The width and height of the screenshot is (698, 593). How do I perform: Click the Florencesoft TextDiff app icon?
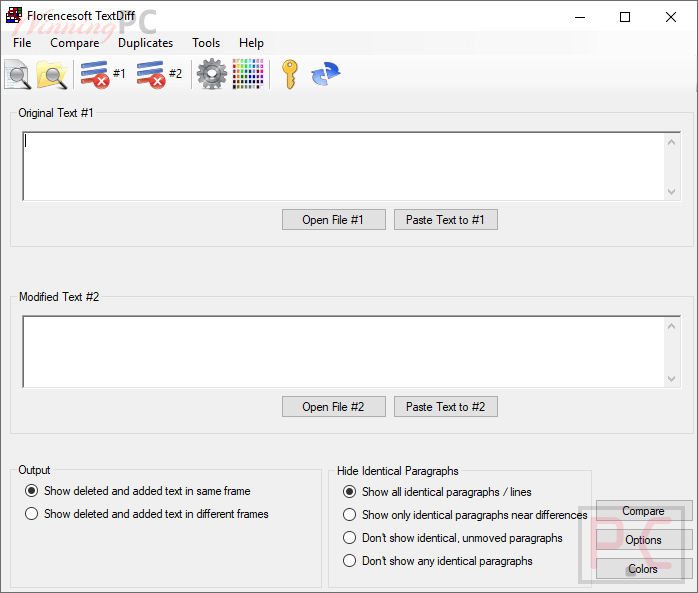14,15
